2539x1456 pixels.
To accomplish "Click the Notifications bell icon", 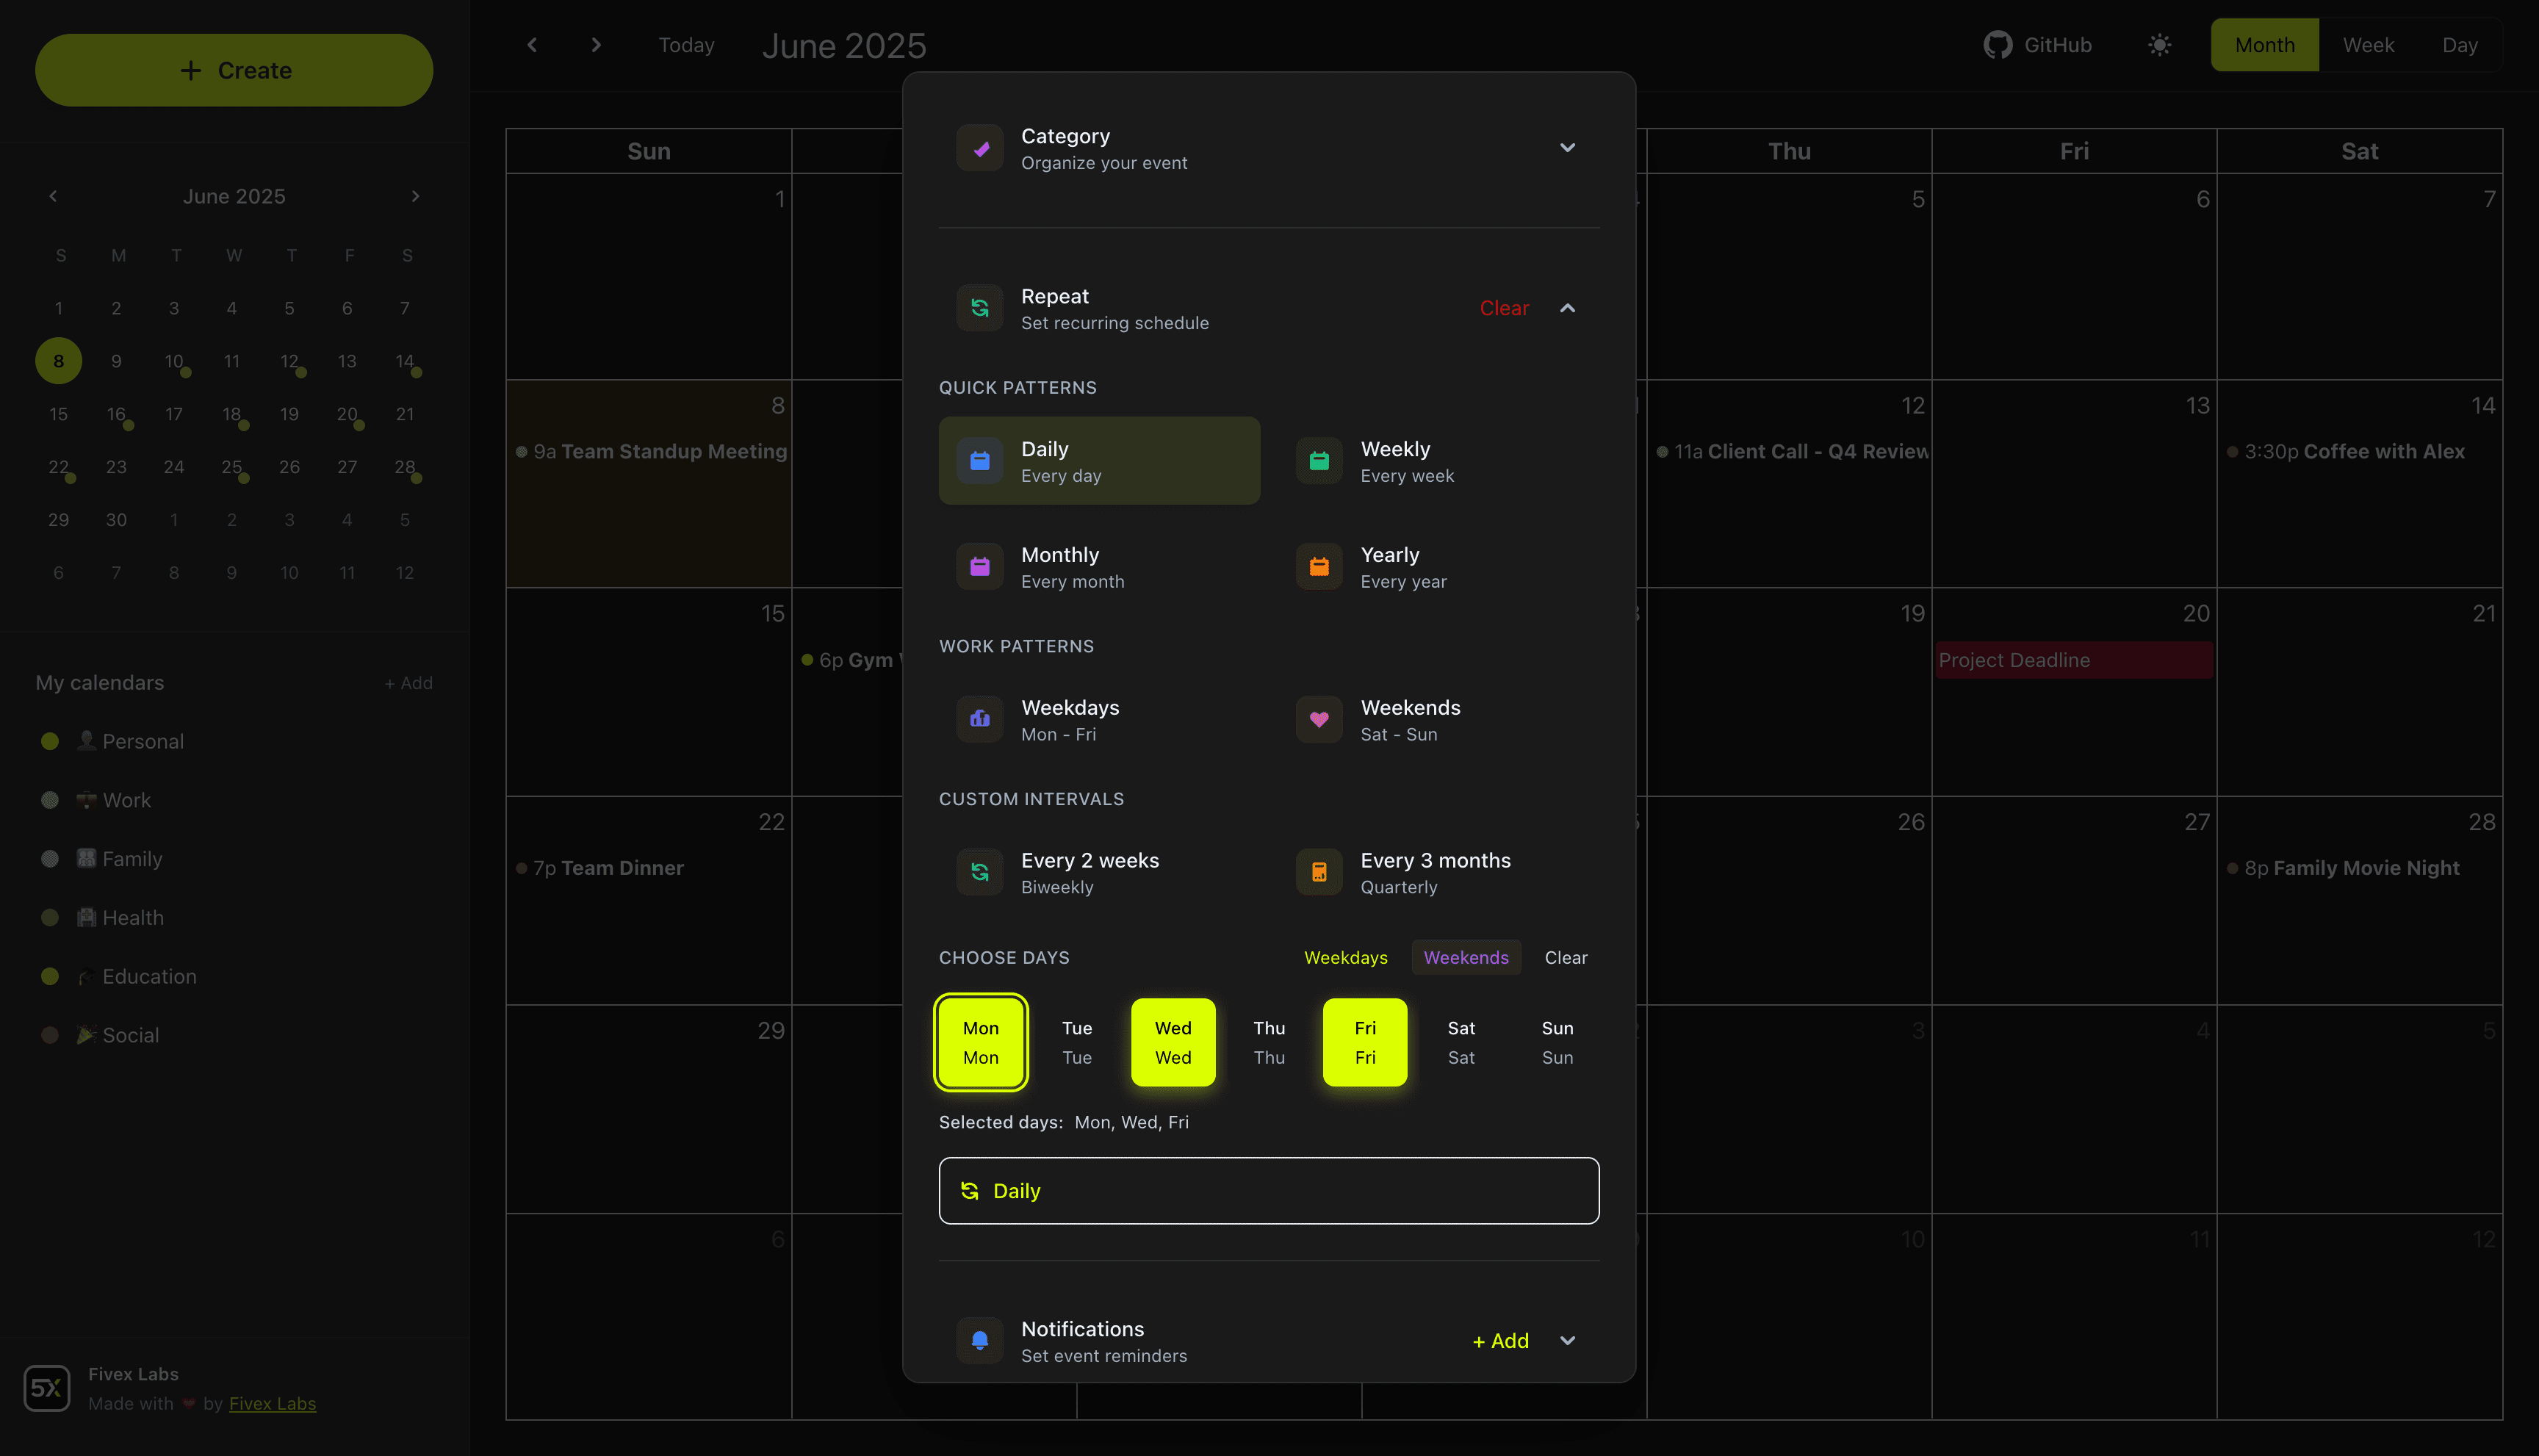I will pyautogui.click(x=980, y=1340).
